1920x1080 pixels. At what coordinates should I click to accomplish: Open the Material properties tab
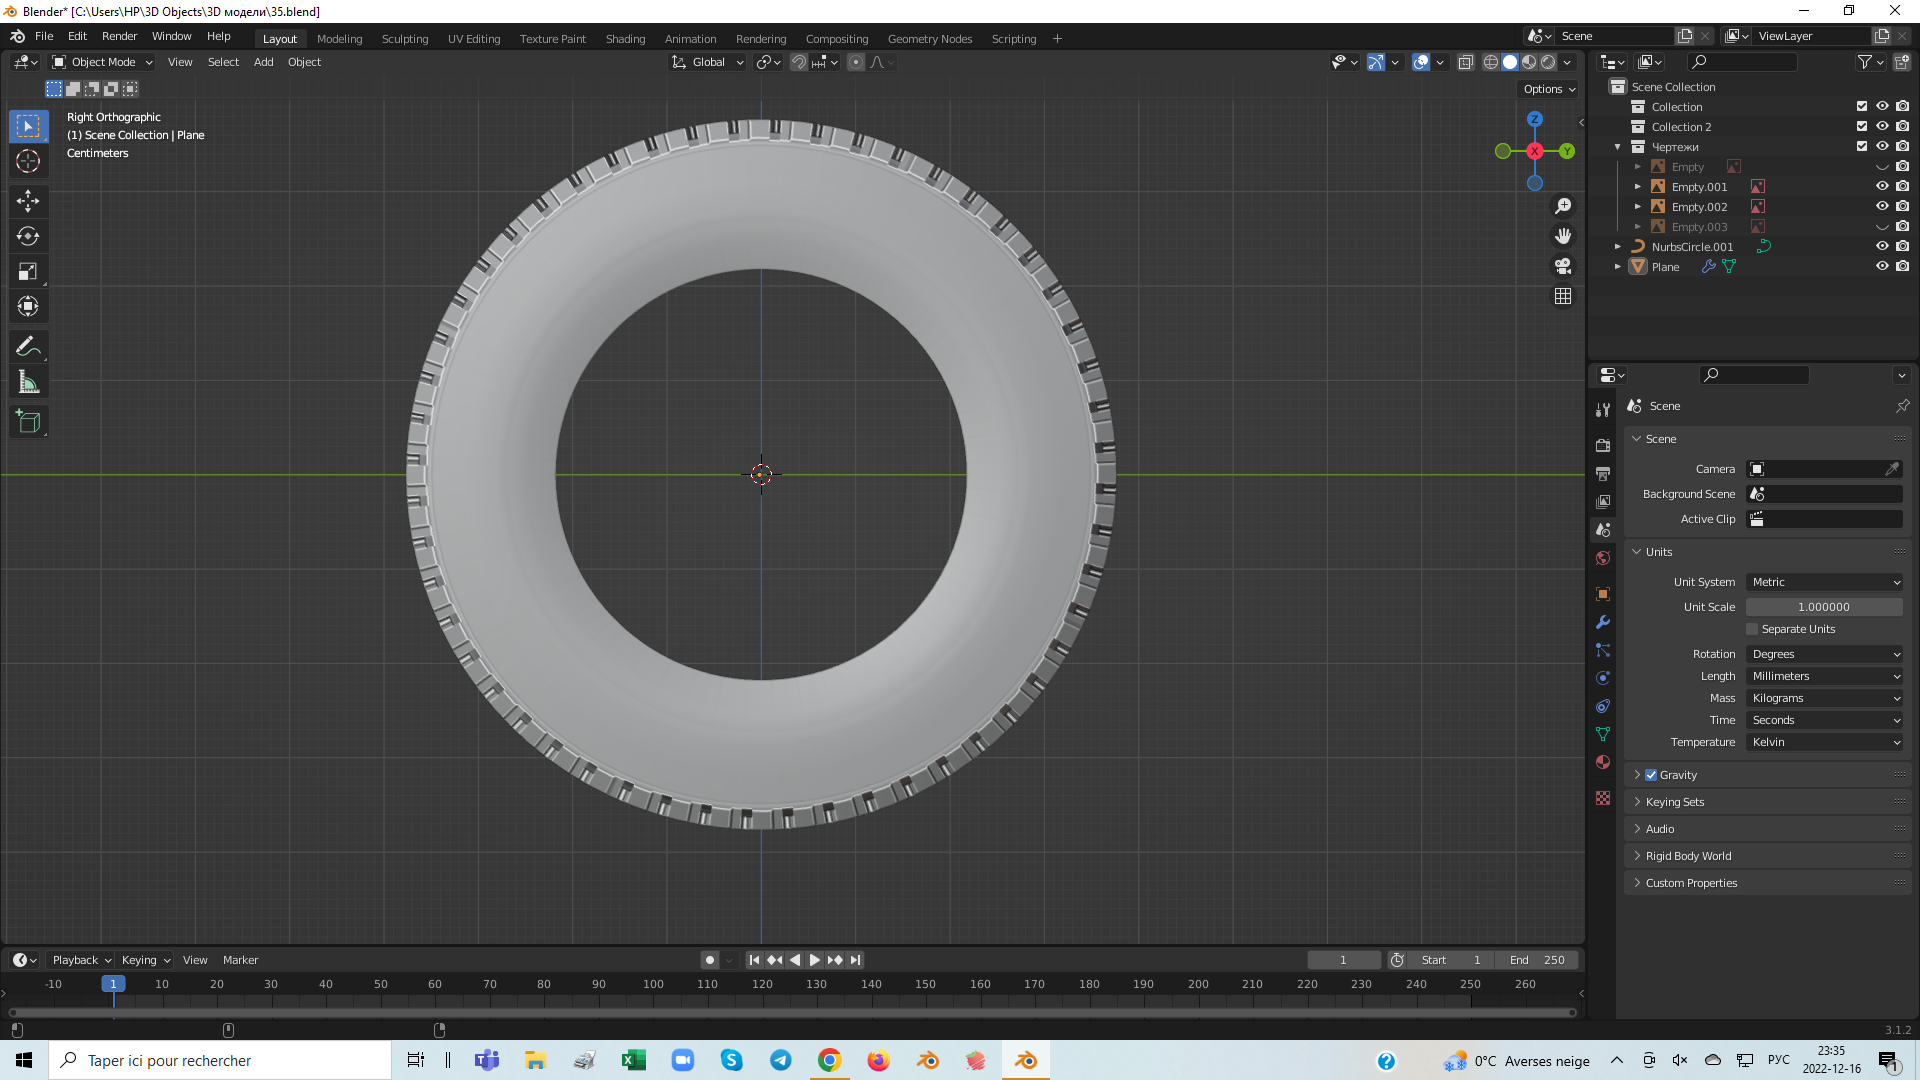click(1603, 762)
